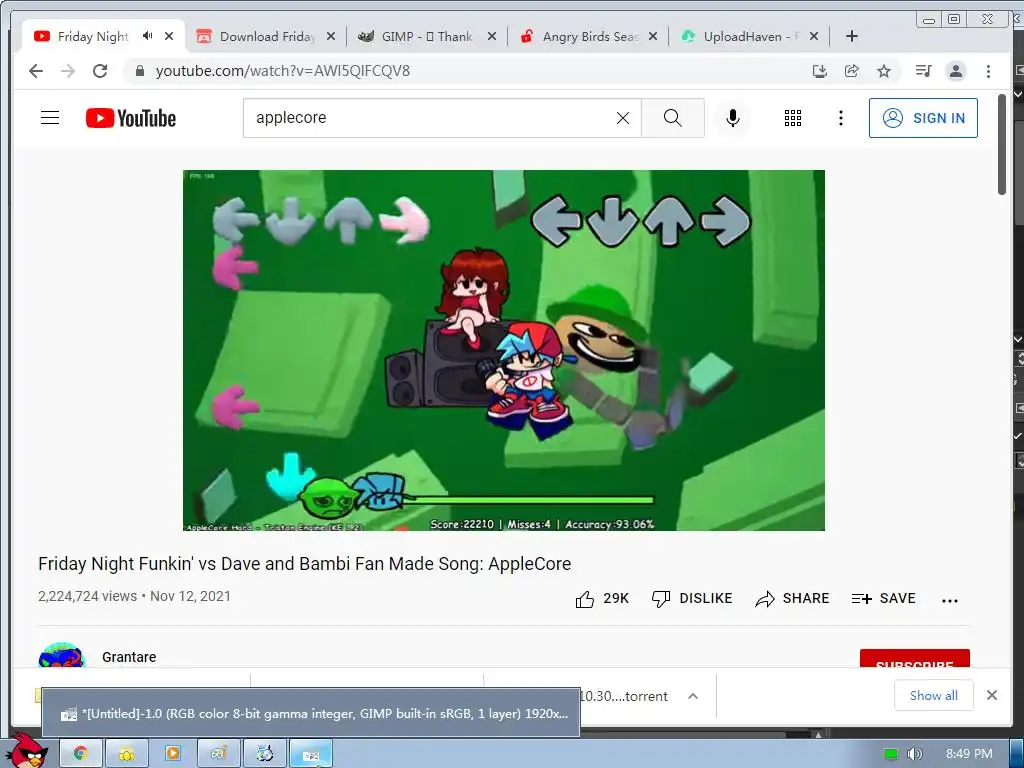
Task: Subscribe to the Grantare channel
Action: click(x=914, y=658)
